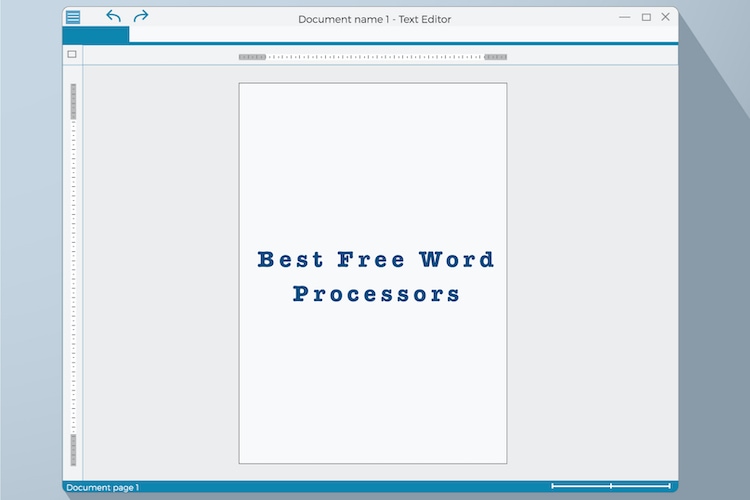
Task: Click the "Best Free Word" heading line
Action: point(376,260)
